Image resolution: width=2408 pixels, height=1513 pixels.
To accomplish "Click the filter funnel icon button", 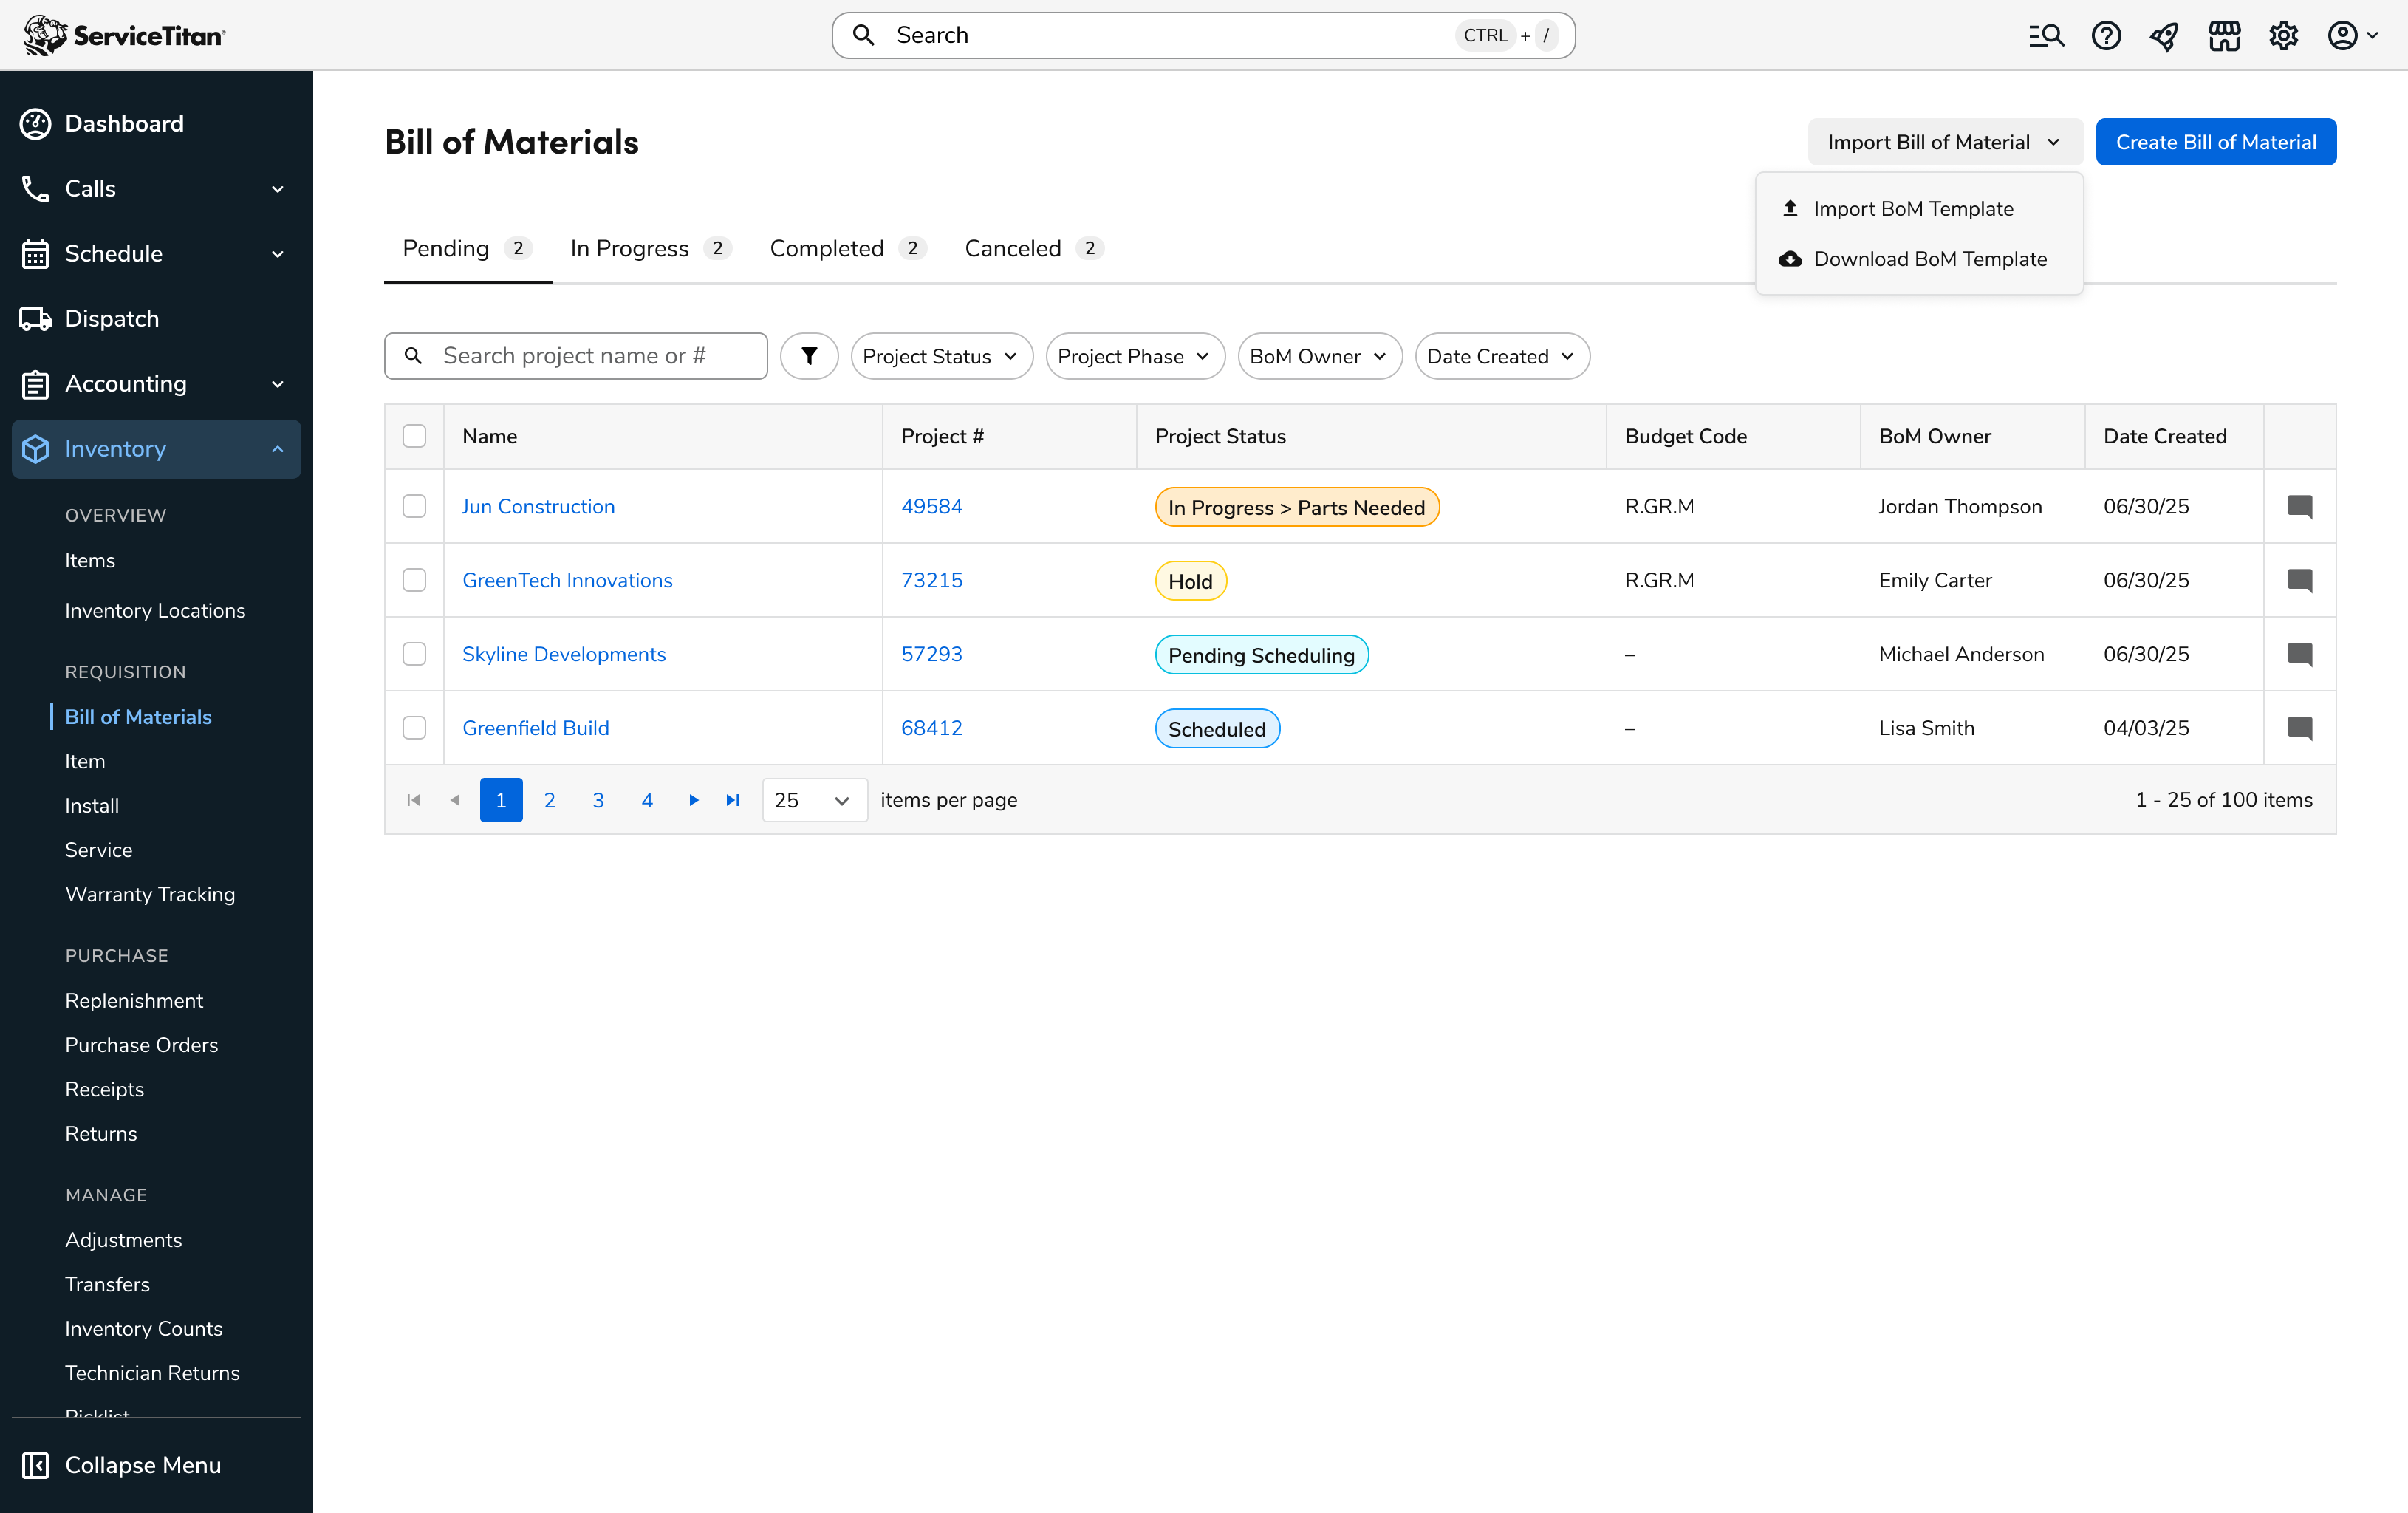I will click(x=808, y=356).
